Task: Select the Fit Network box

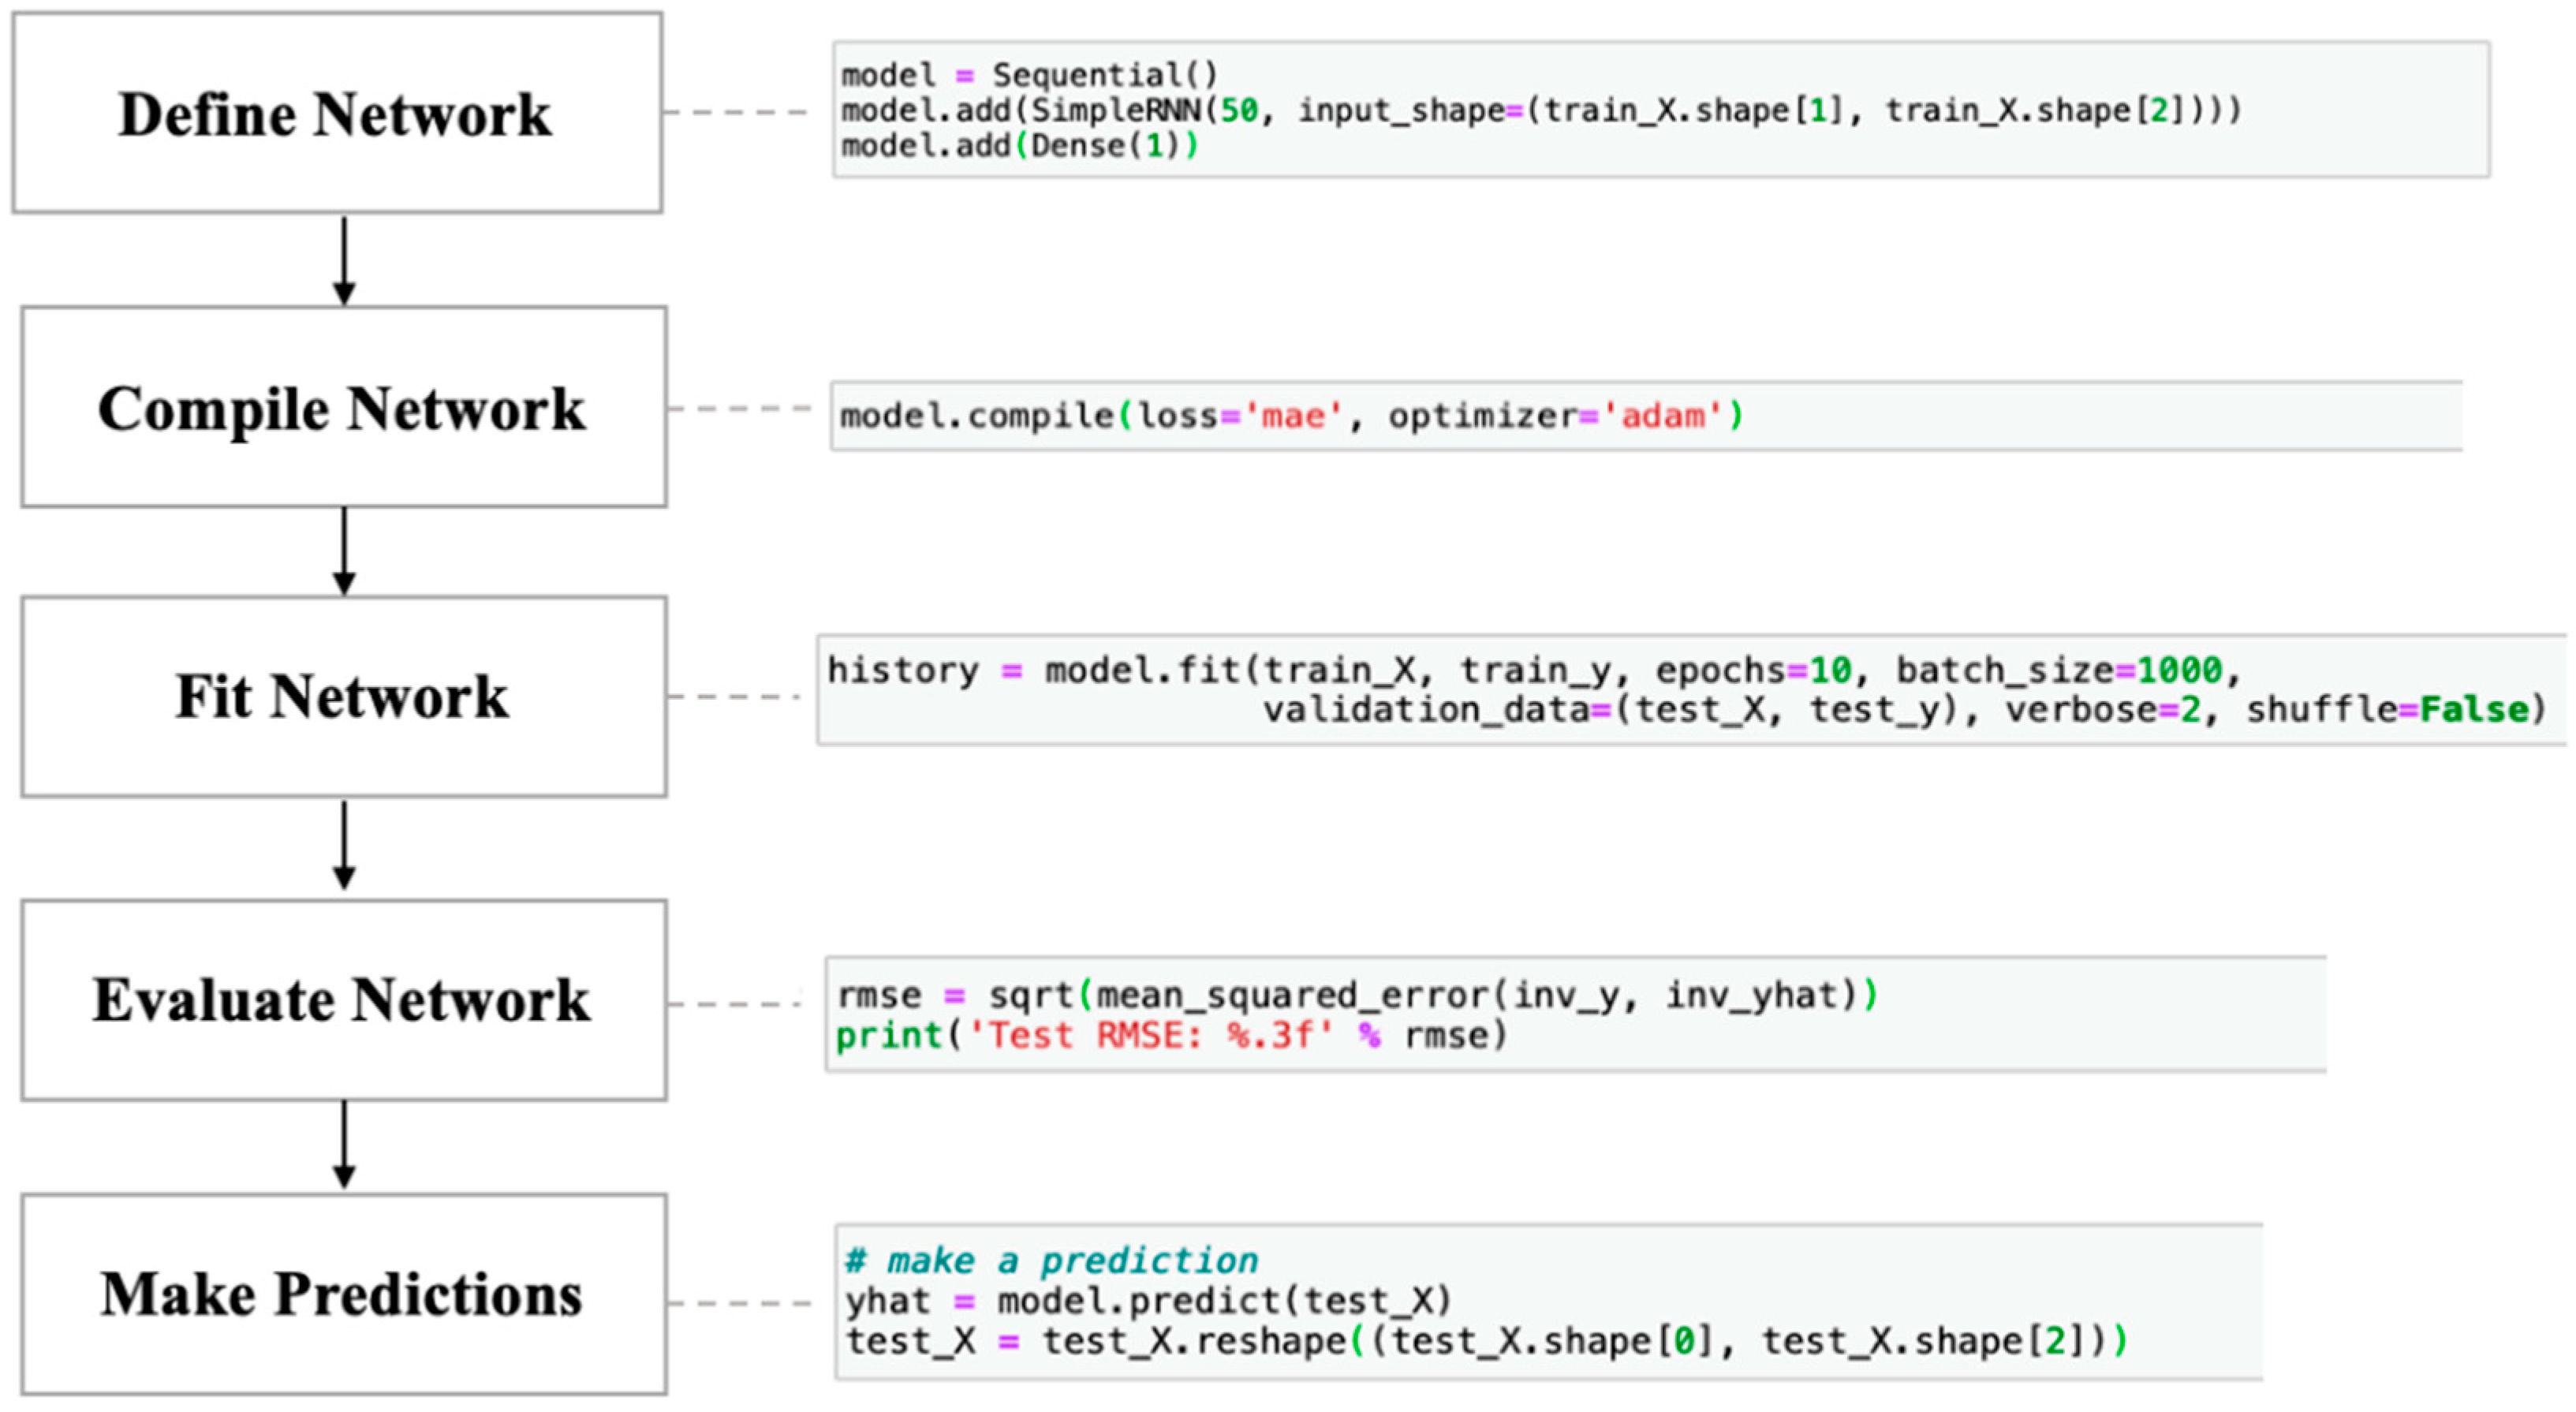Action: 343,696
